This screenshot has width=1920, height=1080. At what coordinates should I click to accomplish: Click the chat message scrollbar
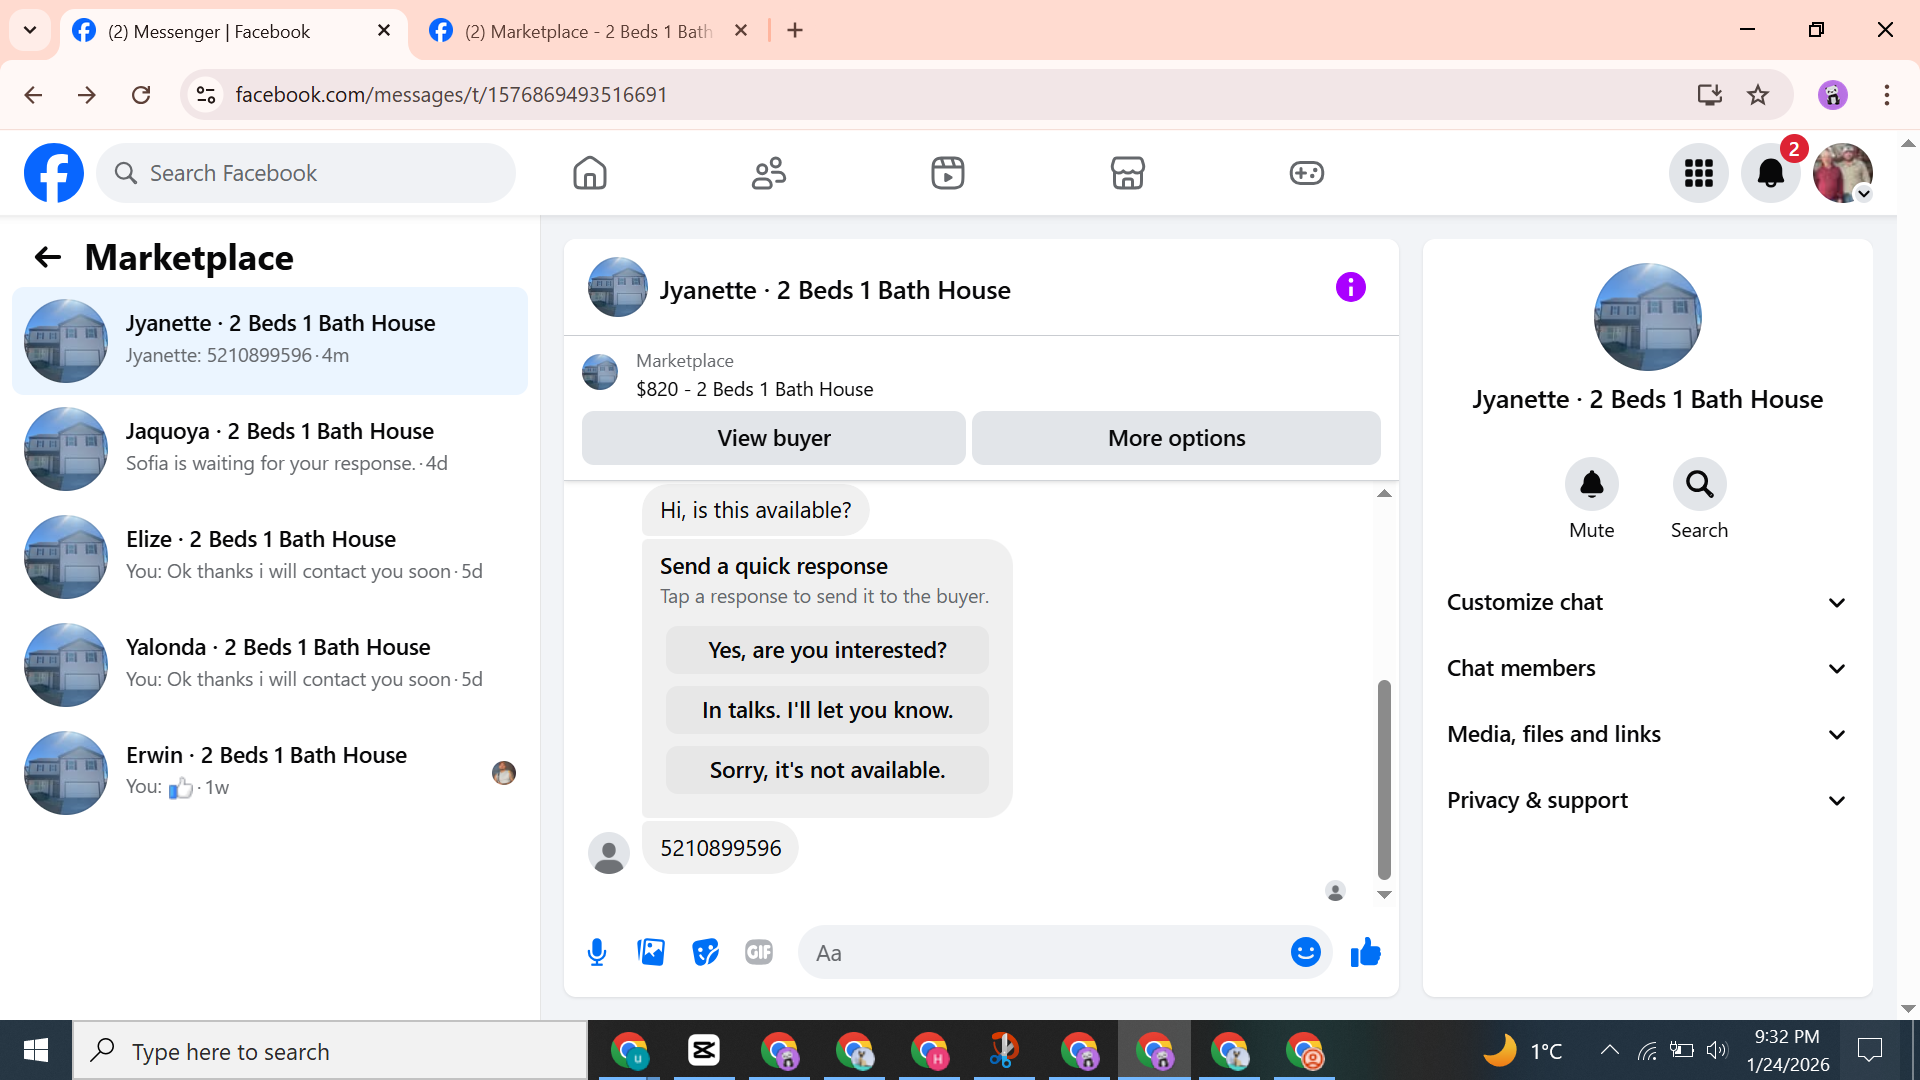click(x=1384, y=780)
